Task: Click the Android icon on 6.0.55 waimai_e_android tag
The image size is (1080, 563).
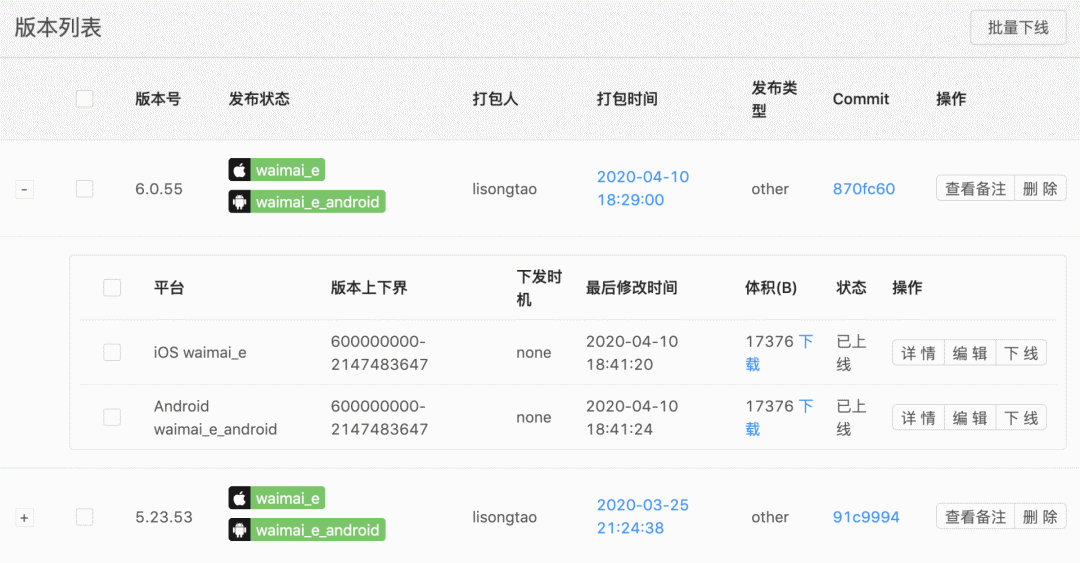Action: [x=240, y=202]
